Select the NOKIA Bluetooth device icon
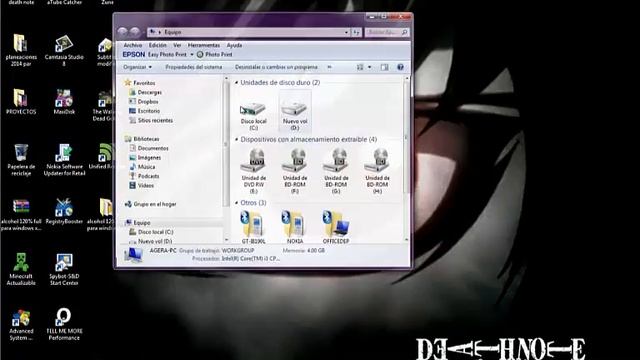Screen dimensions: 640x360 coord(294,227)
